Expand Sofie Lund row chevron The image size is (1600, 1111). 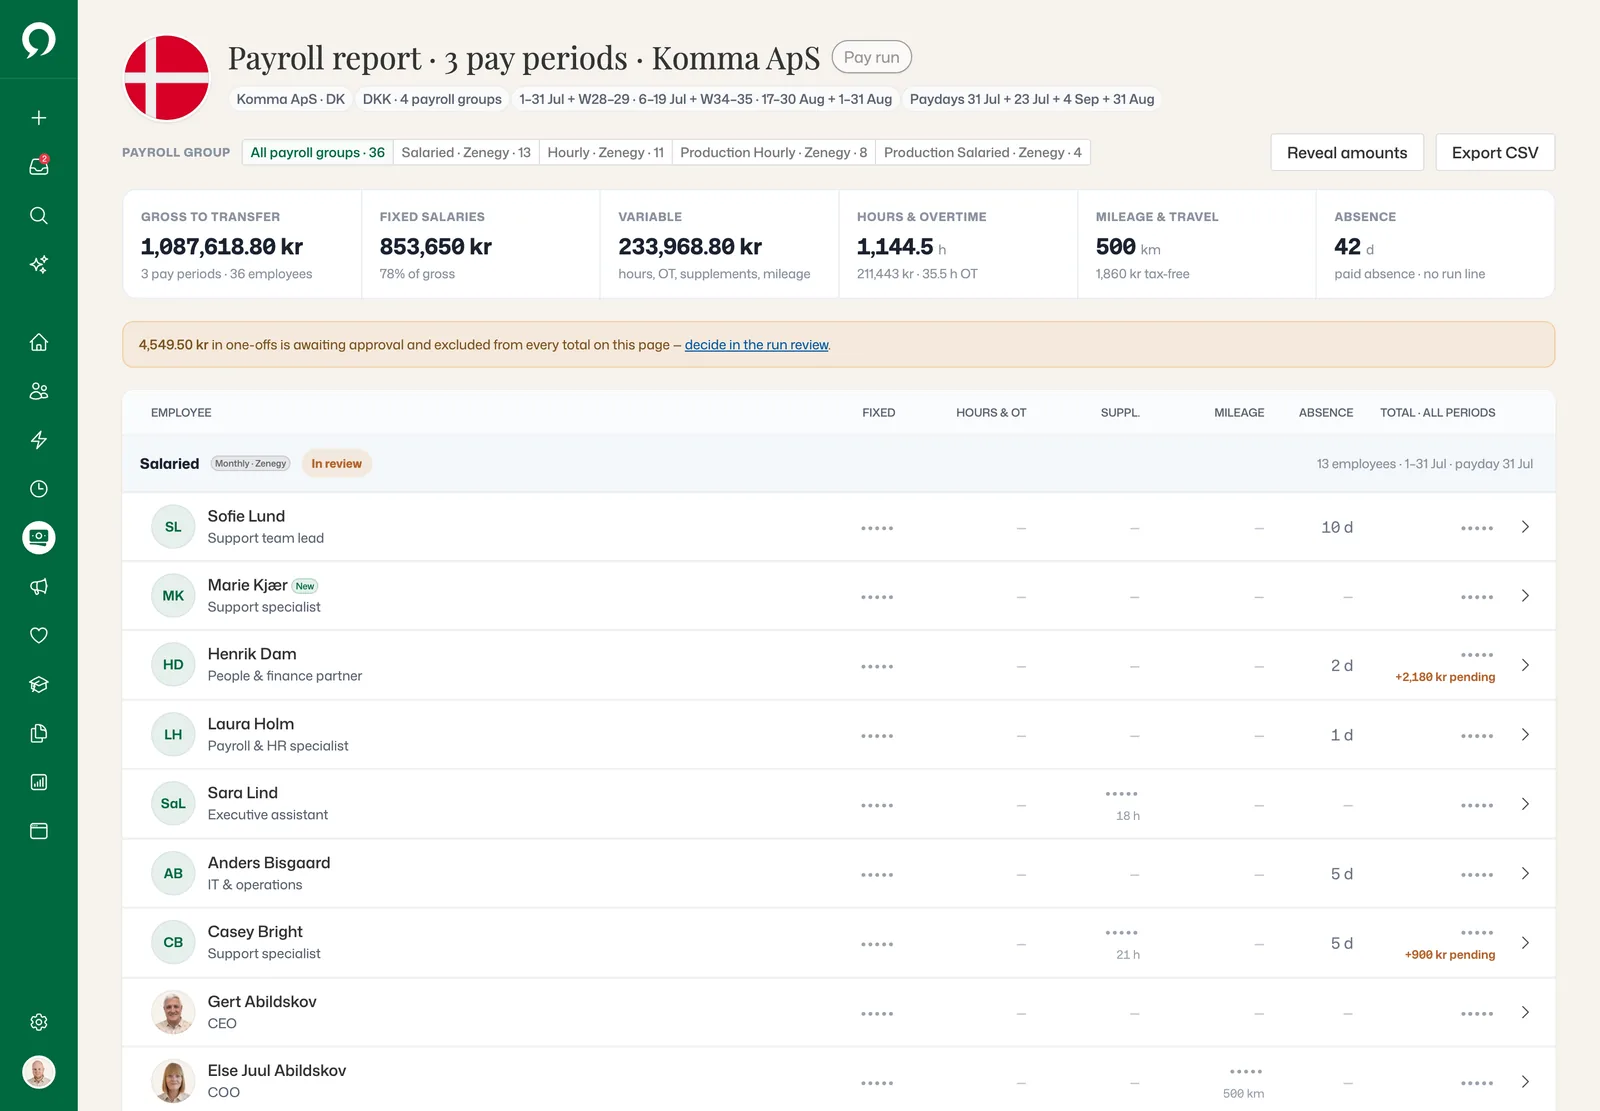[1525, 527]
